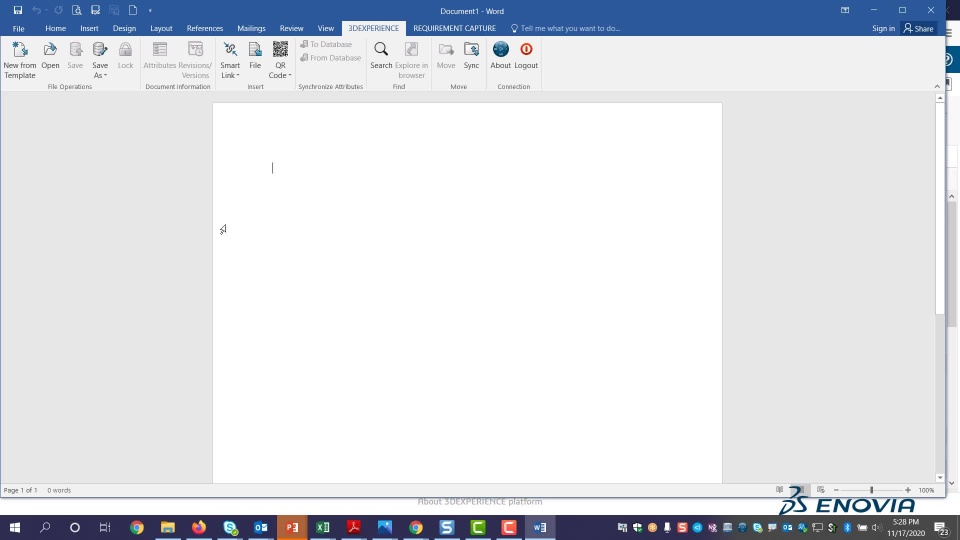The width and height of the screenshot is (960, 540).
Task: Click Revisions/Versions icon
Action: [195, 59]
